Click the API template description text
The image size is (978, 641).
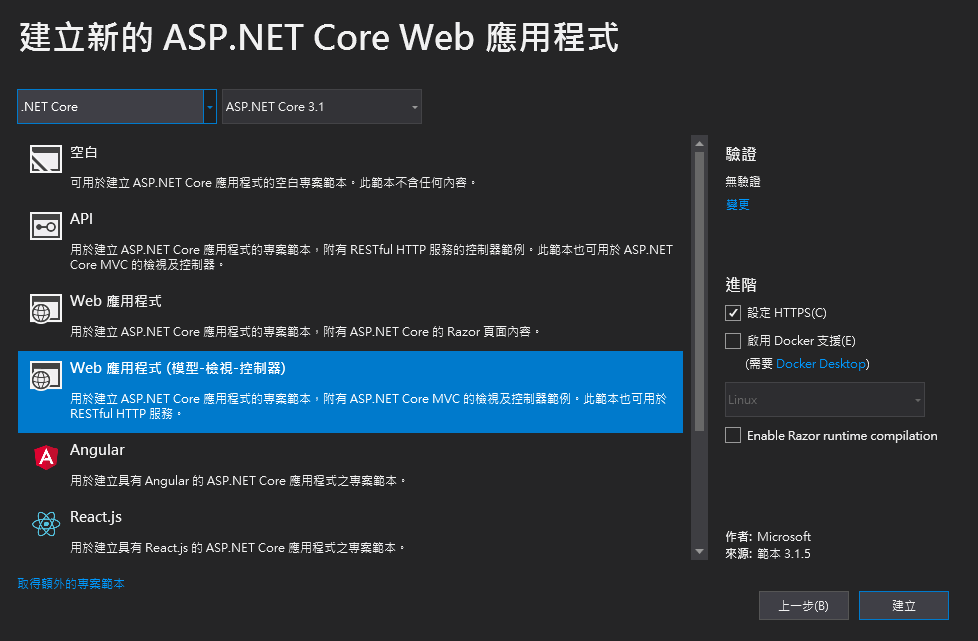[x=372, y=257]
